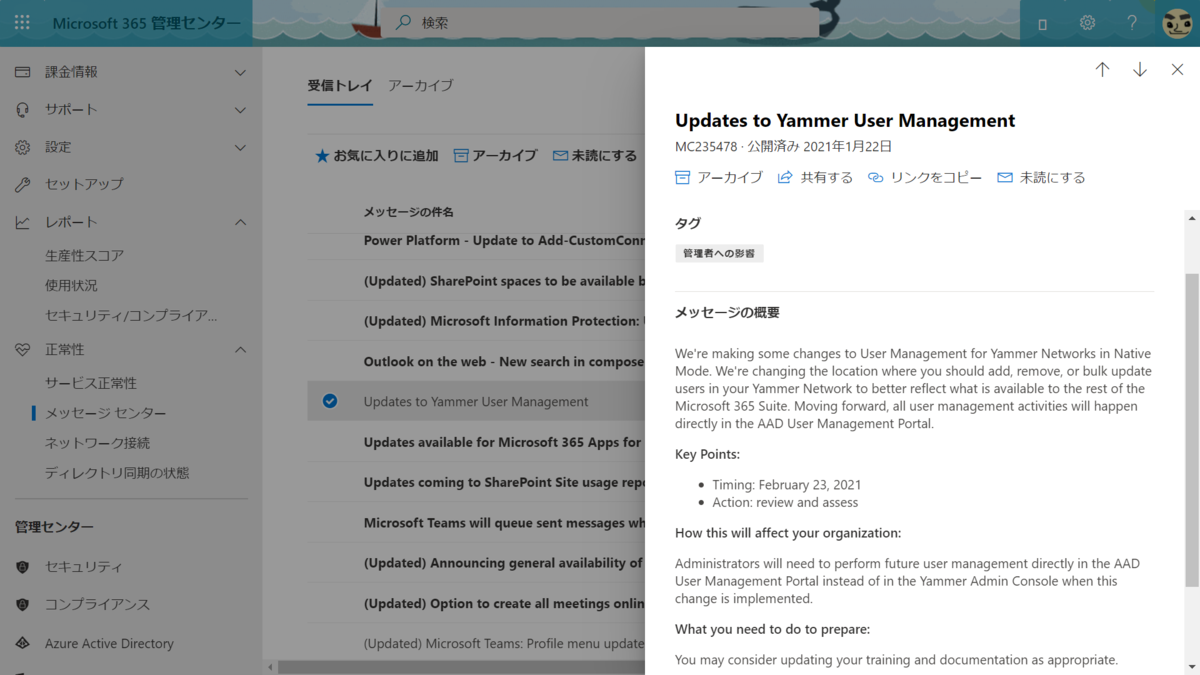Open Microsoft Information Protection message
The width and height of the screenshot is (1200, 675).
[x=504, y=321]
